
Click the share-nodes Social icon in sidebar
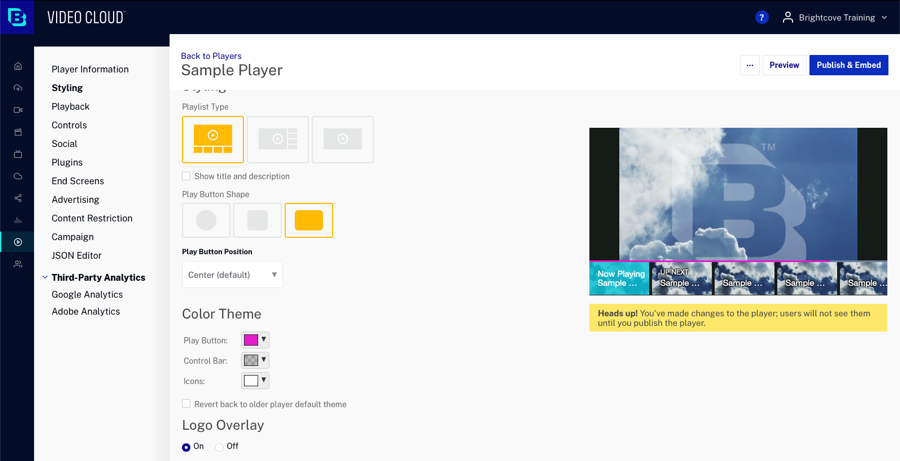(x=18, y=198)
